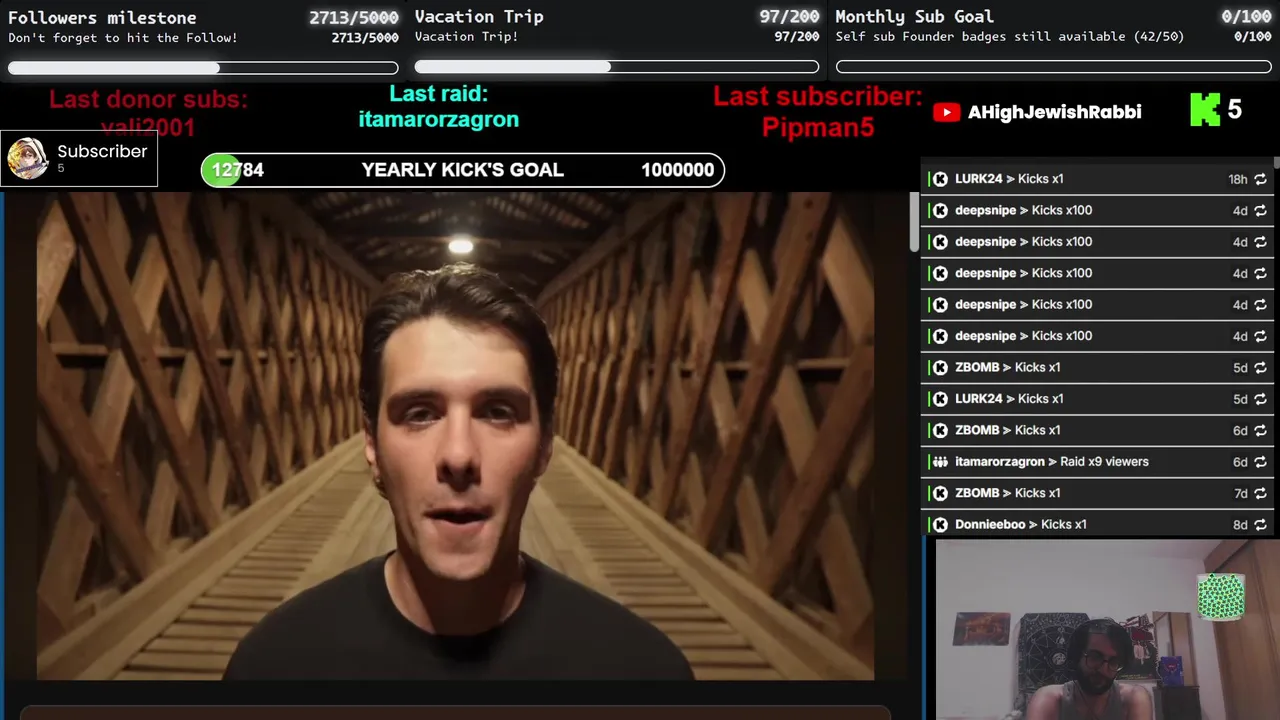Click Kick icon on Donnieeboo row
The image size is (1280, 720).
[x=940, y=524]
